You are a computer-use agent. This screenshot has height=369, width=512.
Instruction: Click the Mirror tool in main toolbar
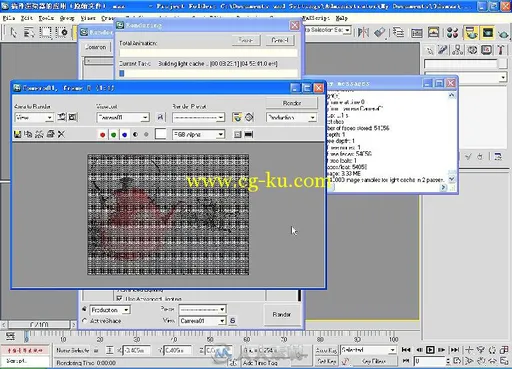[x=363, y=32]
